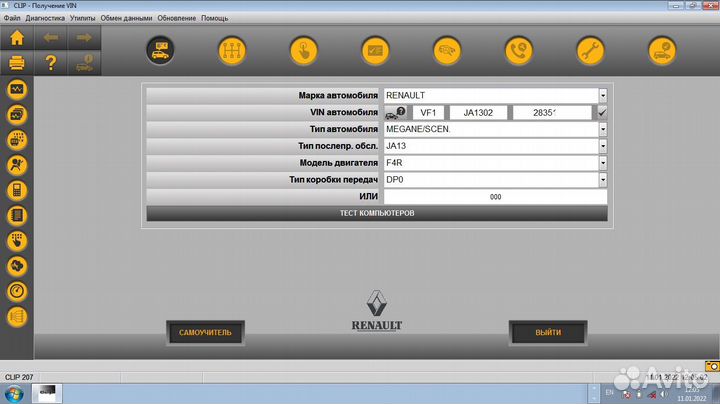Open the gearbox shift pattern icon
This screenshot has height=404, width=720.
point(232,50)
